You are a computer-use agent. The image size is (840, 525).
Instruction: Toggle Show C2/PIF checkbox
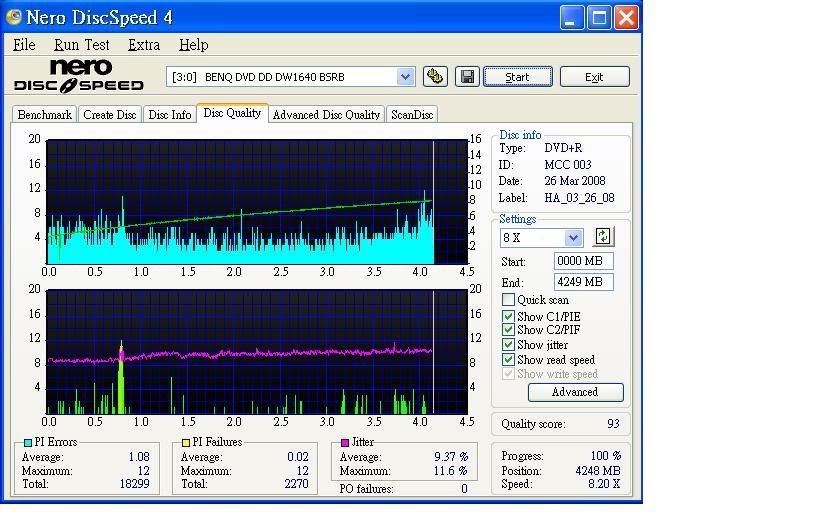coord(508,329)
